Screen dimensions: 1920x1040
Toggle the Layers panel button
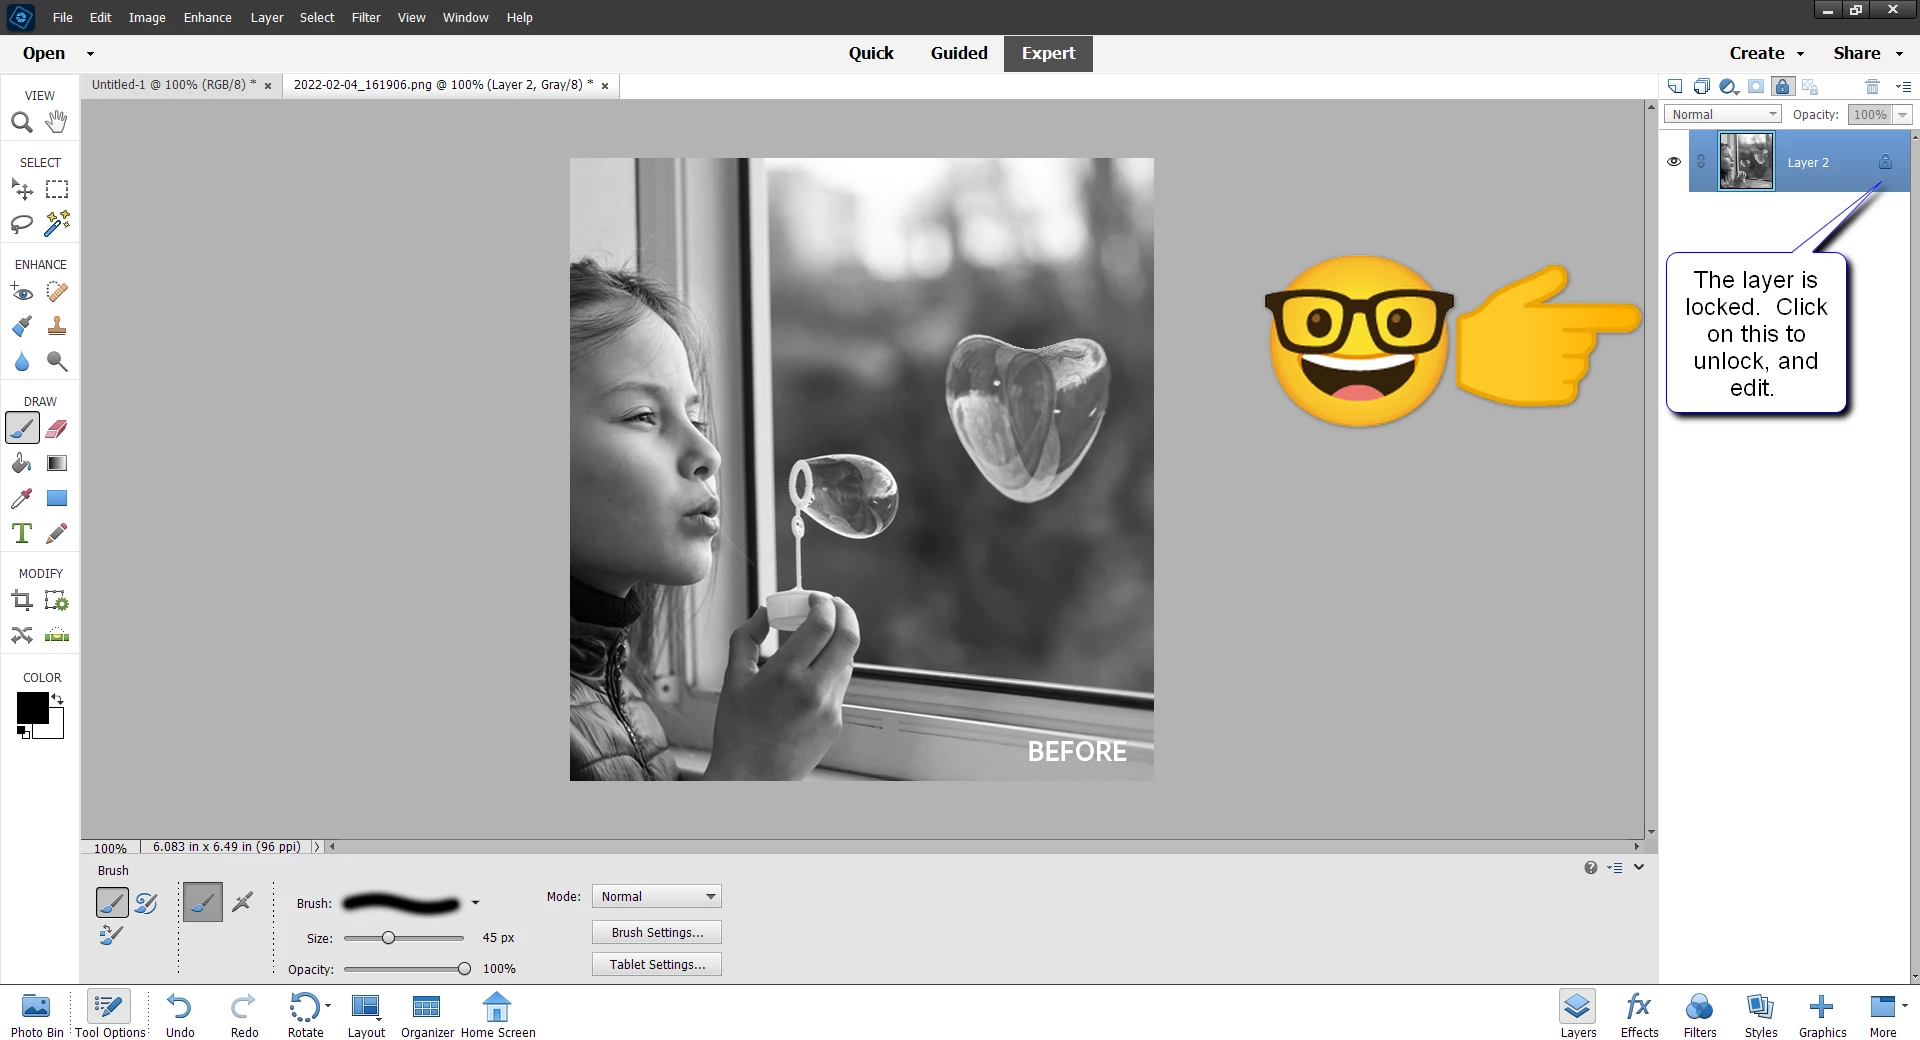(1578, 1015)
